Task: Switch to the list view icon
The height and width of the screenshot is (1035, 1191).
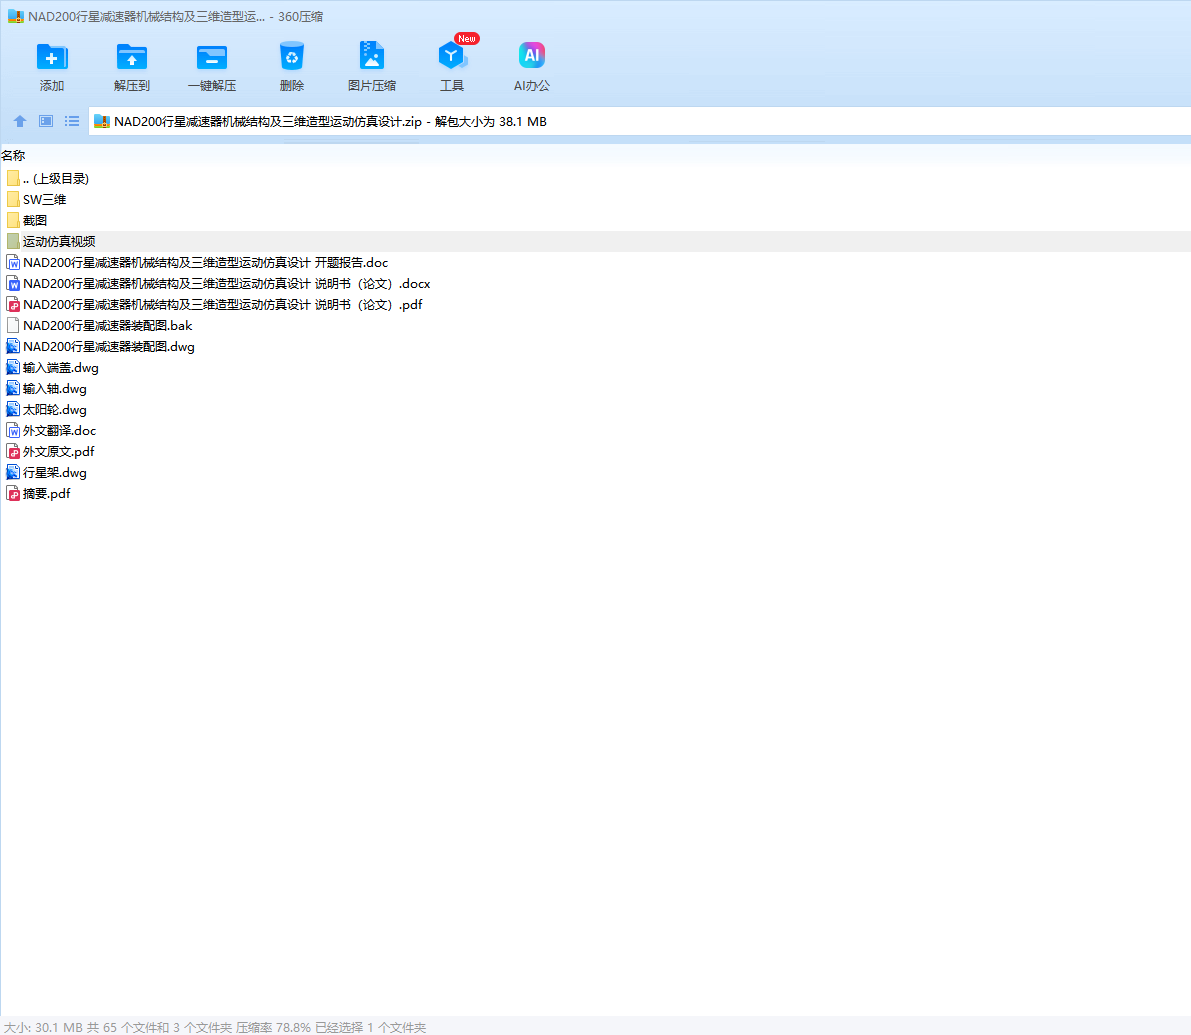Action: [72, 121]
